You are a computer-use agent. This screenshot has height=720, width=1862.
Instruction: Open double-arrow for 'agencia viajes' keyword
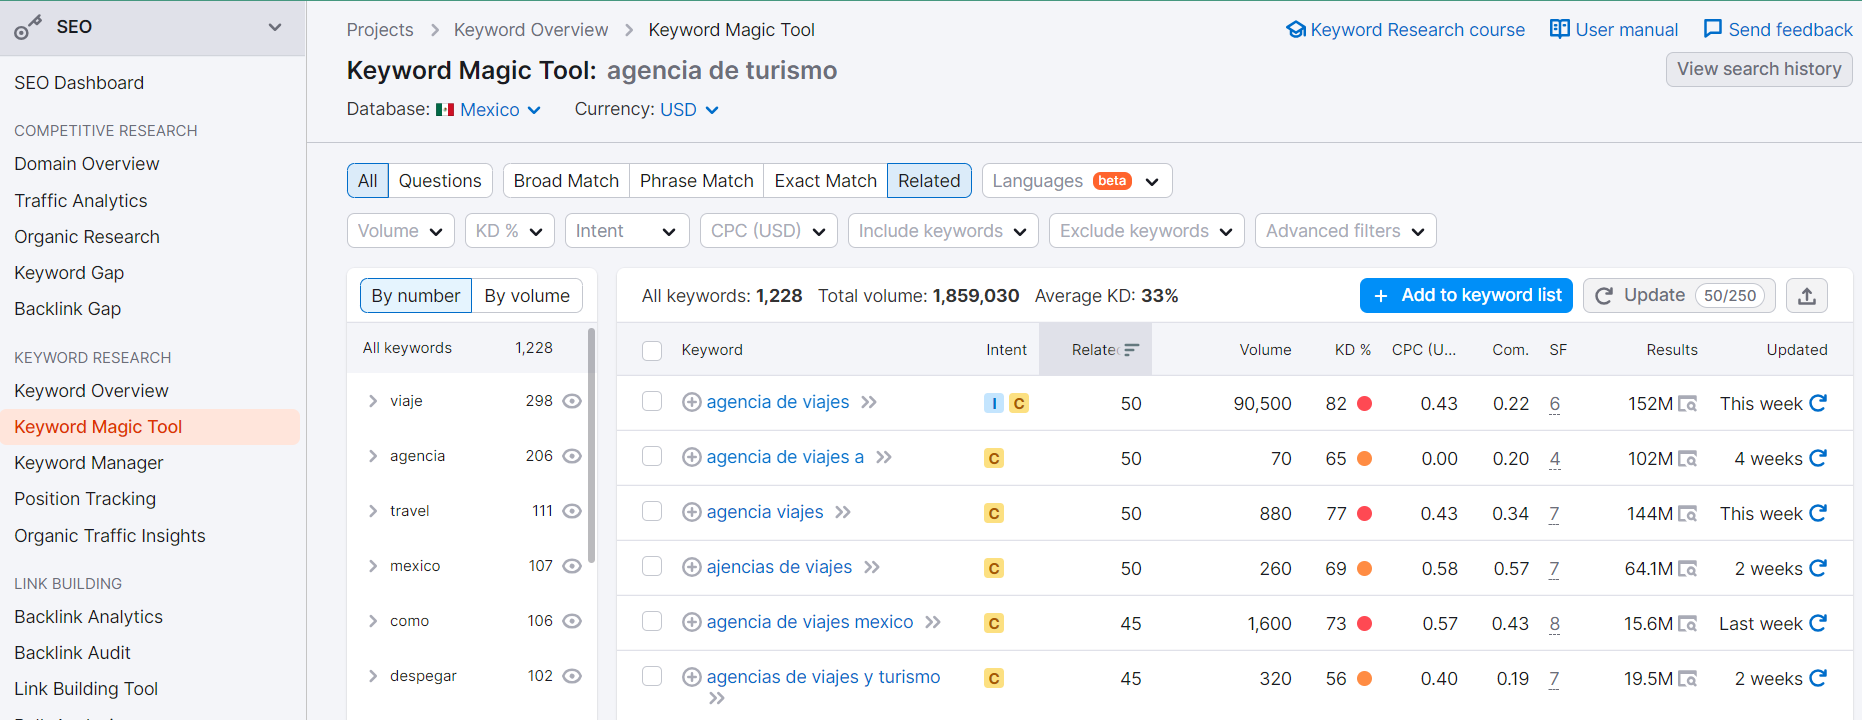(x=843, y=512)
